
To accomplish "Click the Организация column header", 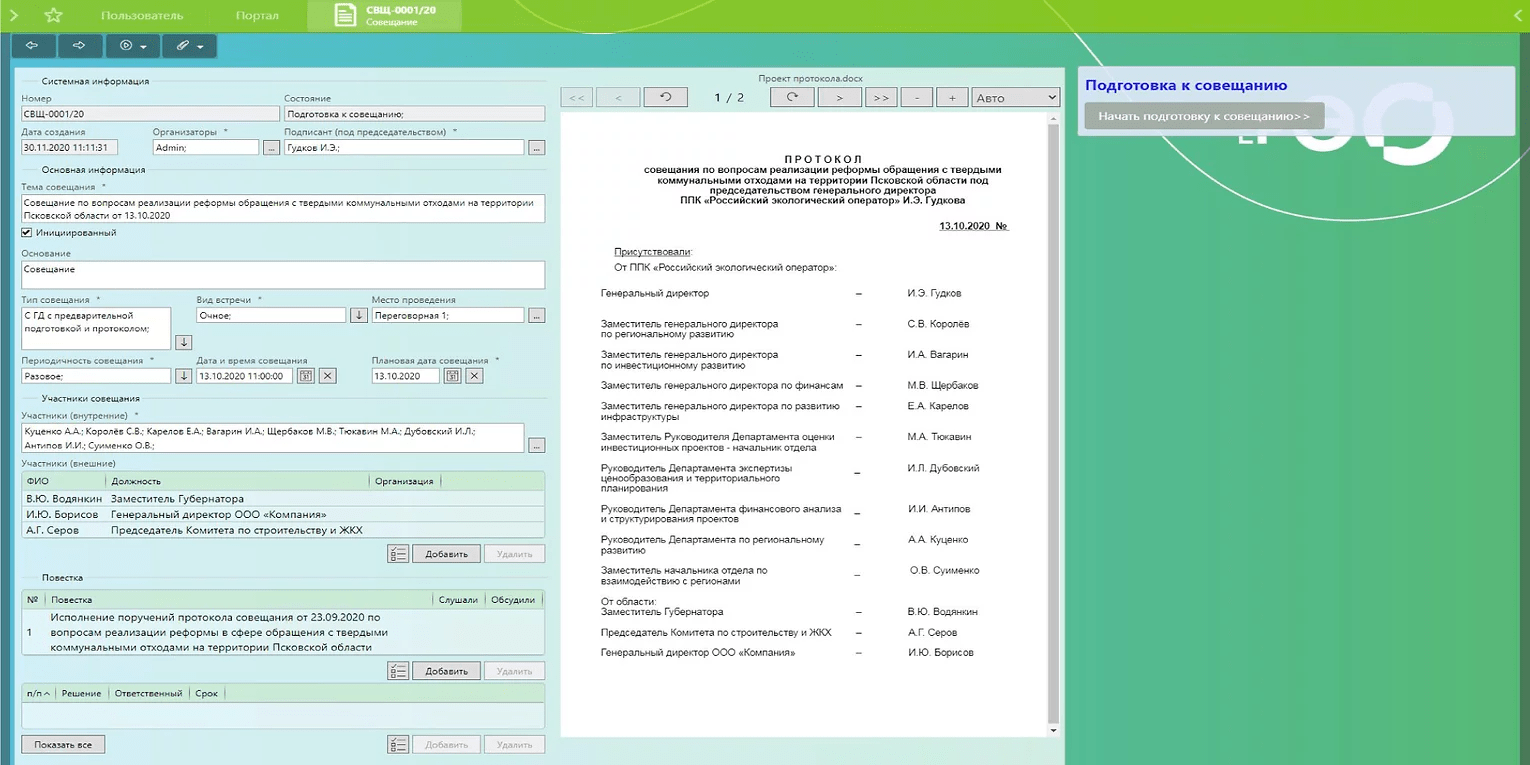I will (x=404, y=481).
